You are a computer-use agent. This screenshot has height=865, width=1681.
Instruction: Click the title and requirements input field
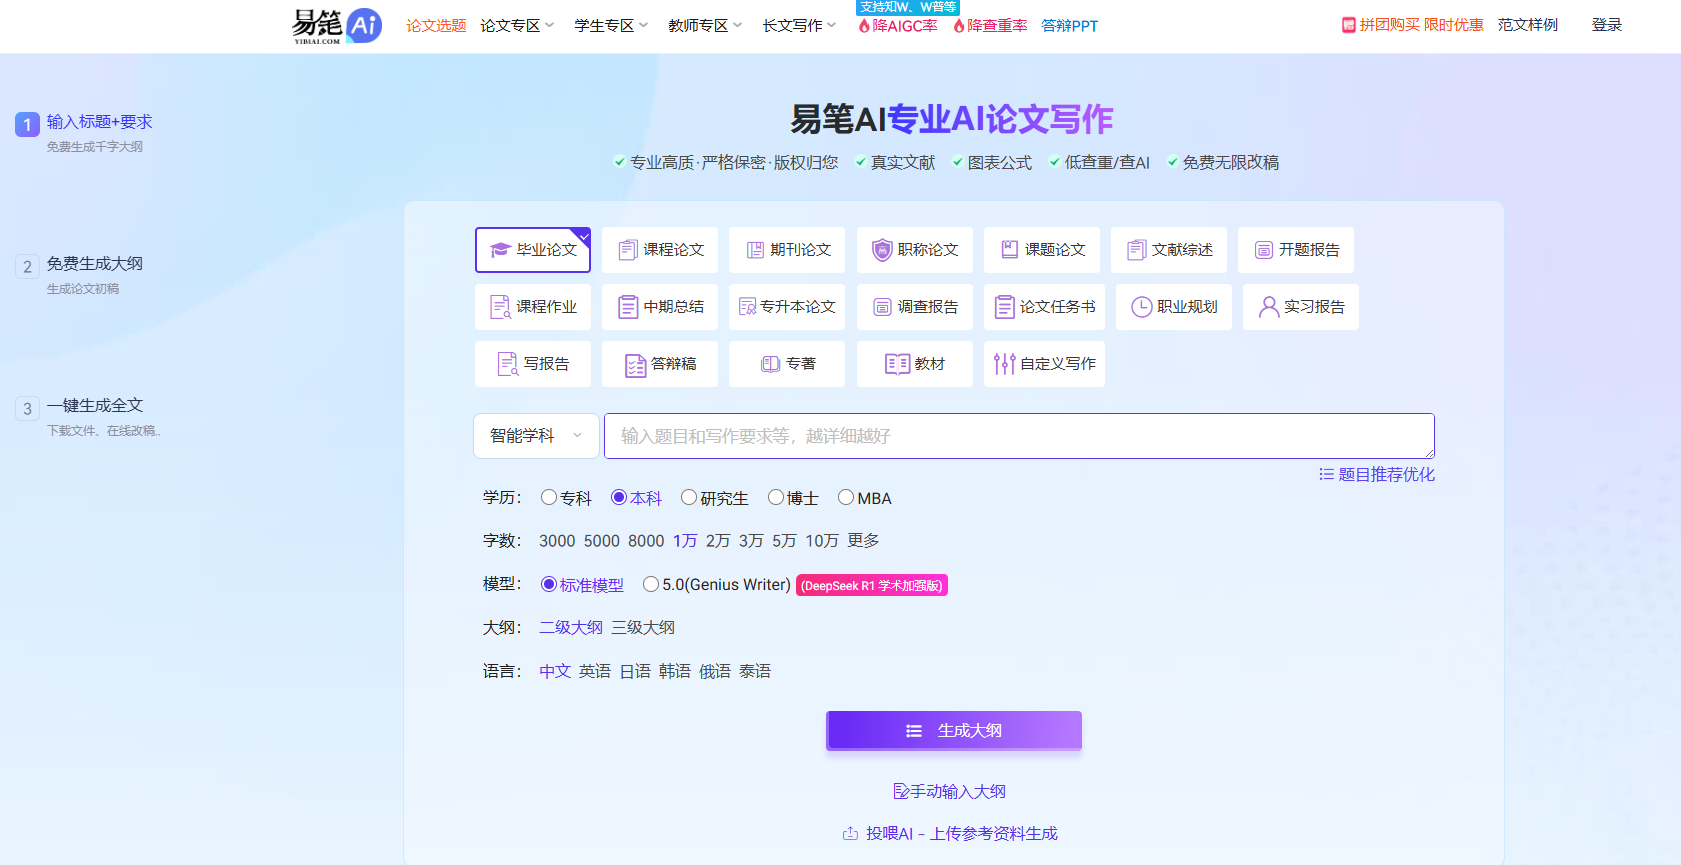[1019, 436]
